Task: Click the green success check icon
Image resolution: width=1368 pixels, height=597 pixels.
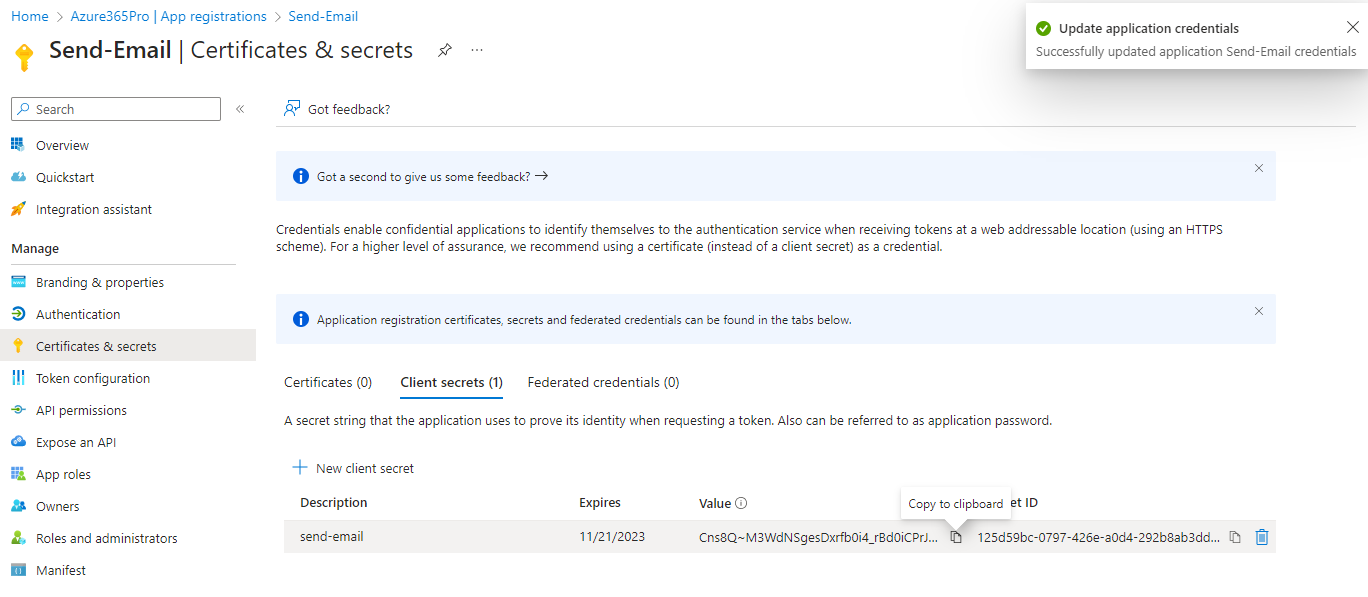Action: pyautogui.click(x=1044, y=28)
